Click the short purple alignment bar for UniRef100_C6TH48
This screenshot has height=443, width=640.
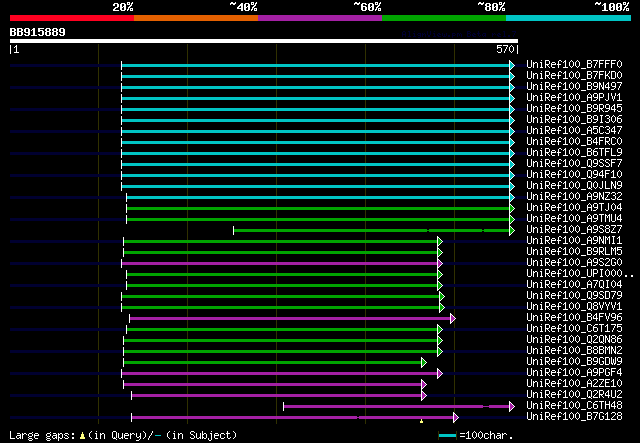click(396, 407)
